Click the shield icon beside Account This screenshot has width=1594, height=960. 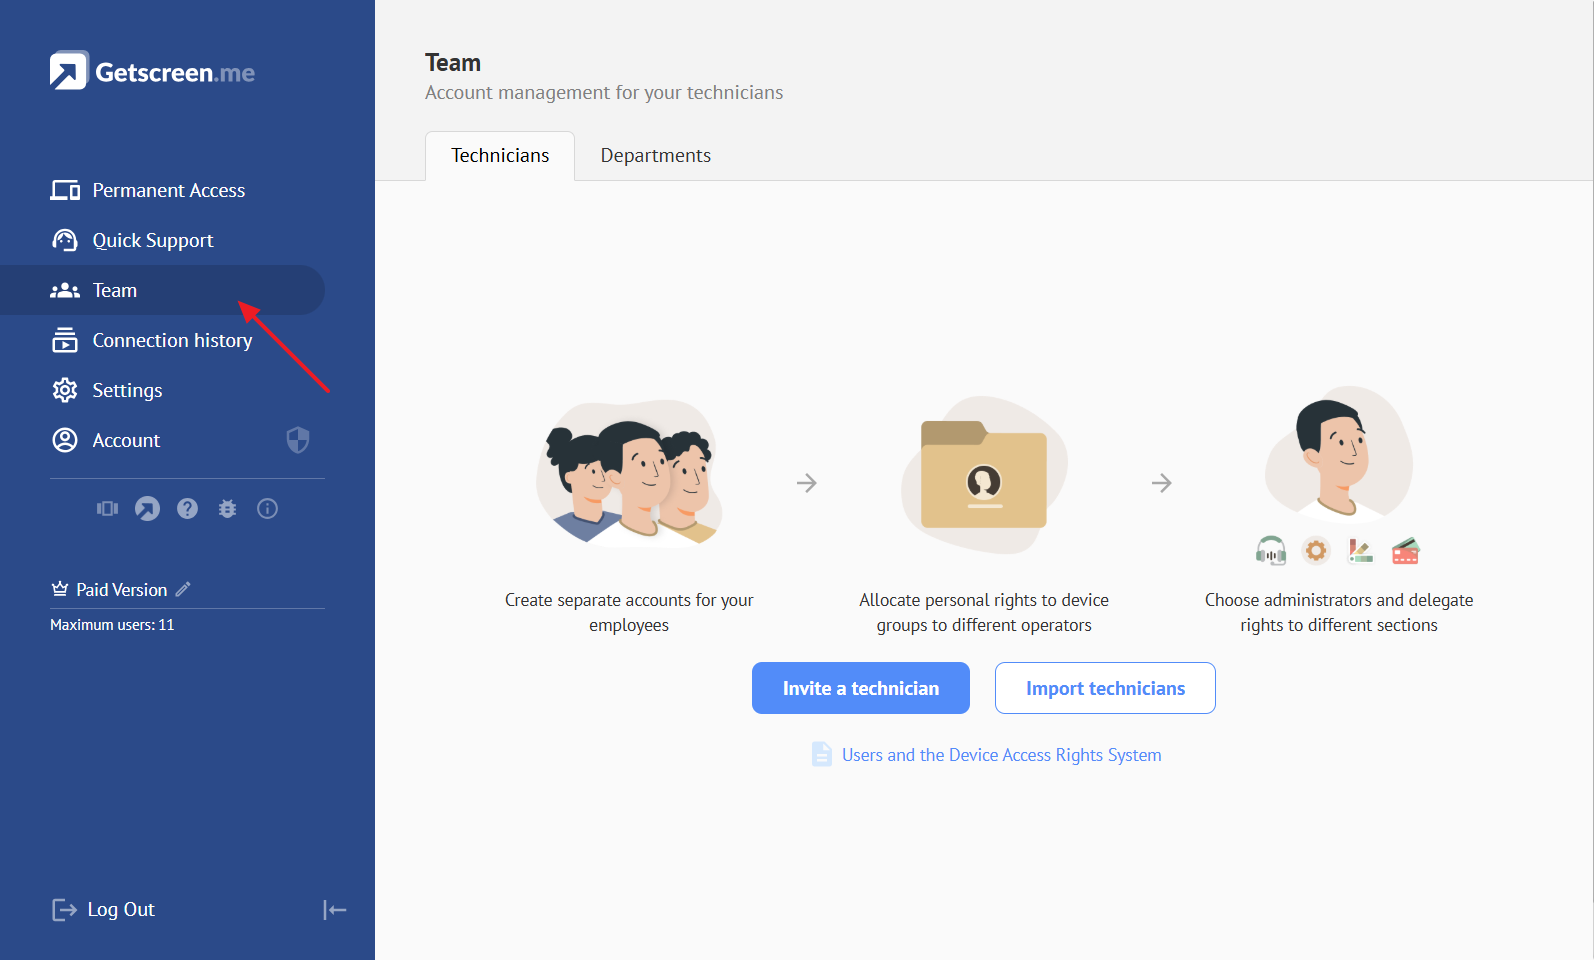click(298, 440)
